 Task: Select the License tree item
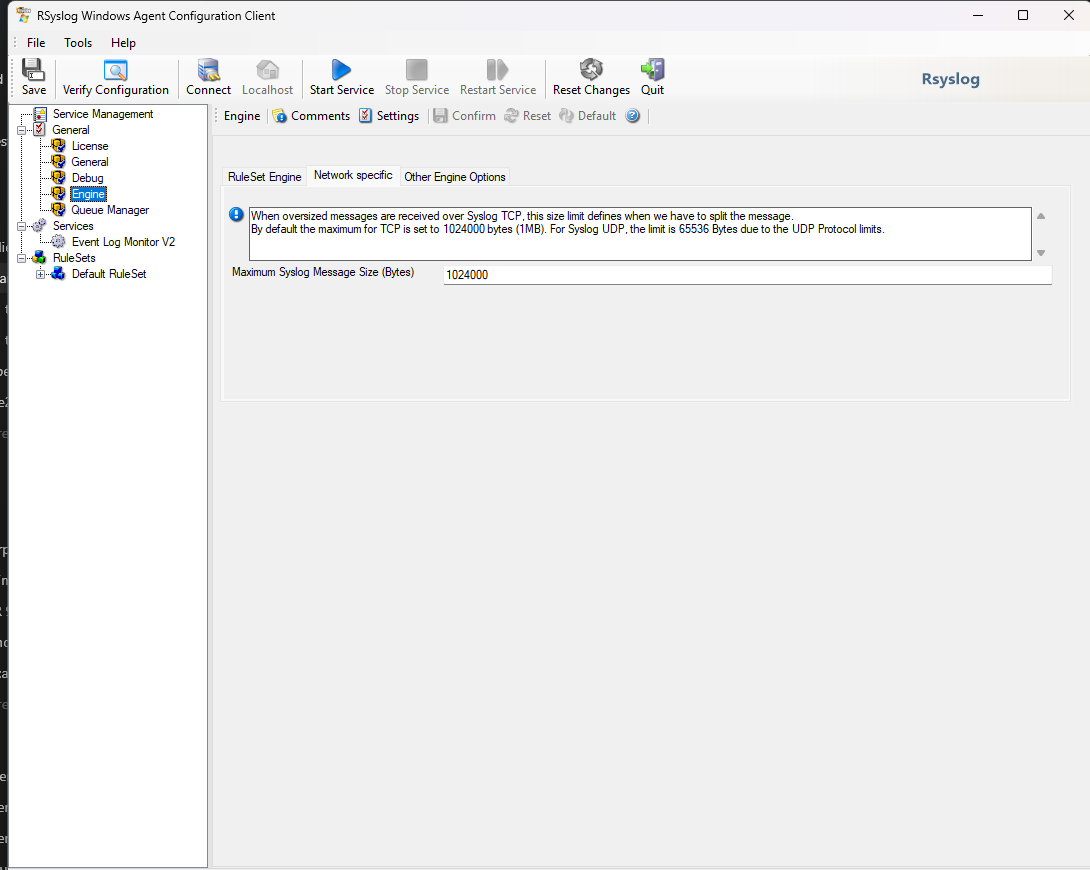(90, 146)
